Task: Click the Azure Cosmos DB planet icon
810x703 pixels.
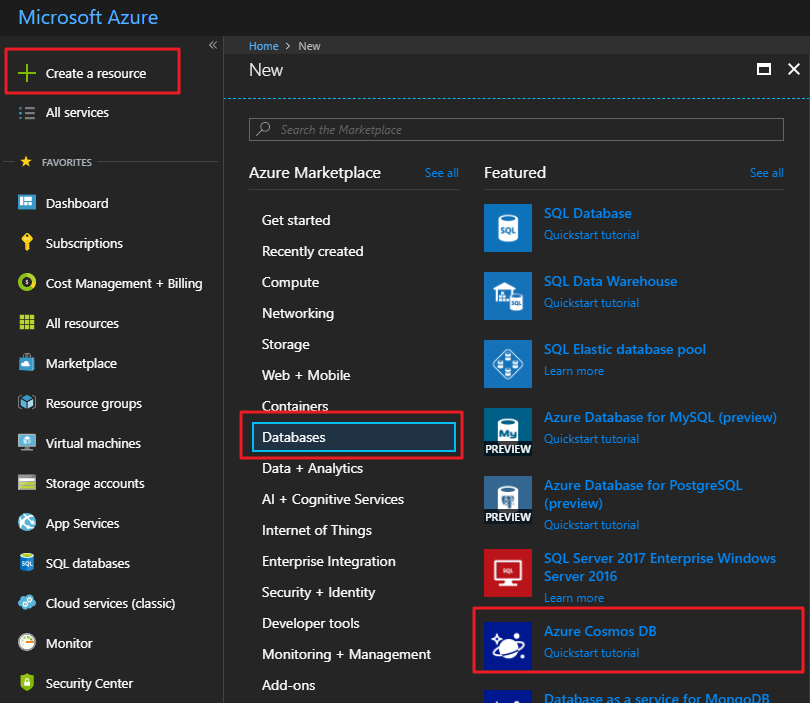Action: 508,646
